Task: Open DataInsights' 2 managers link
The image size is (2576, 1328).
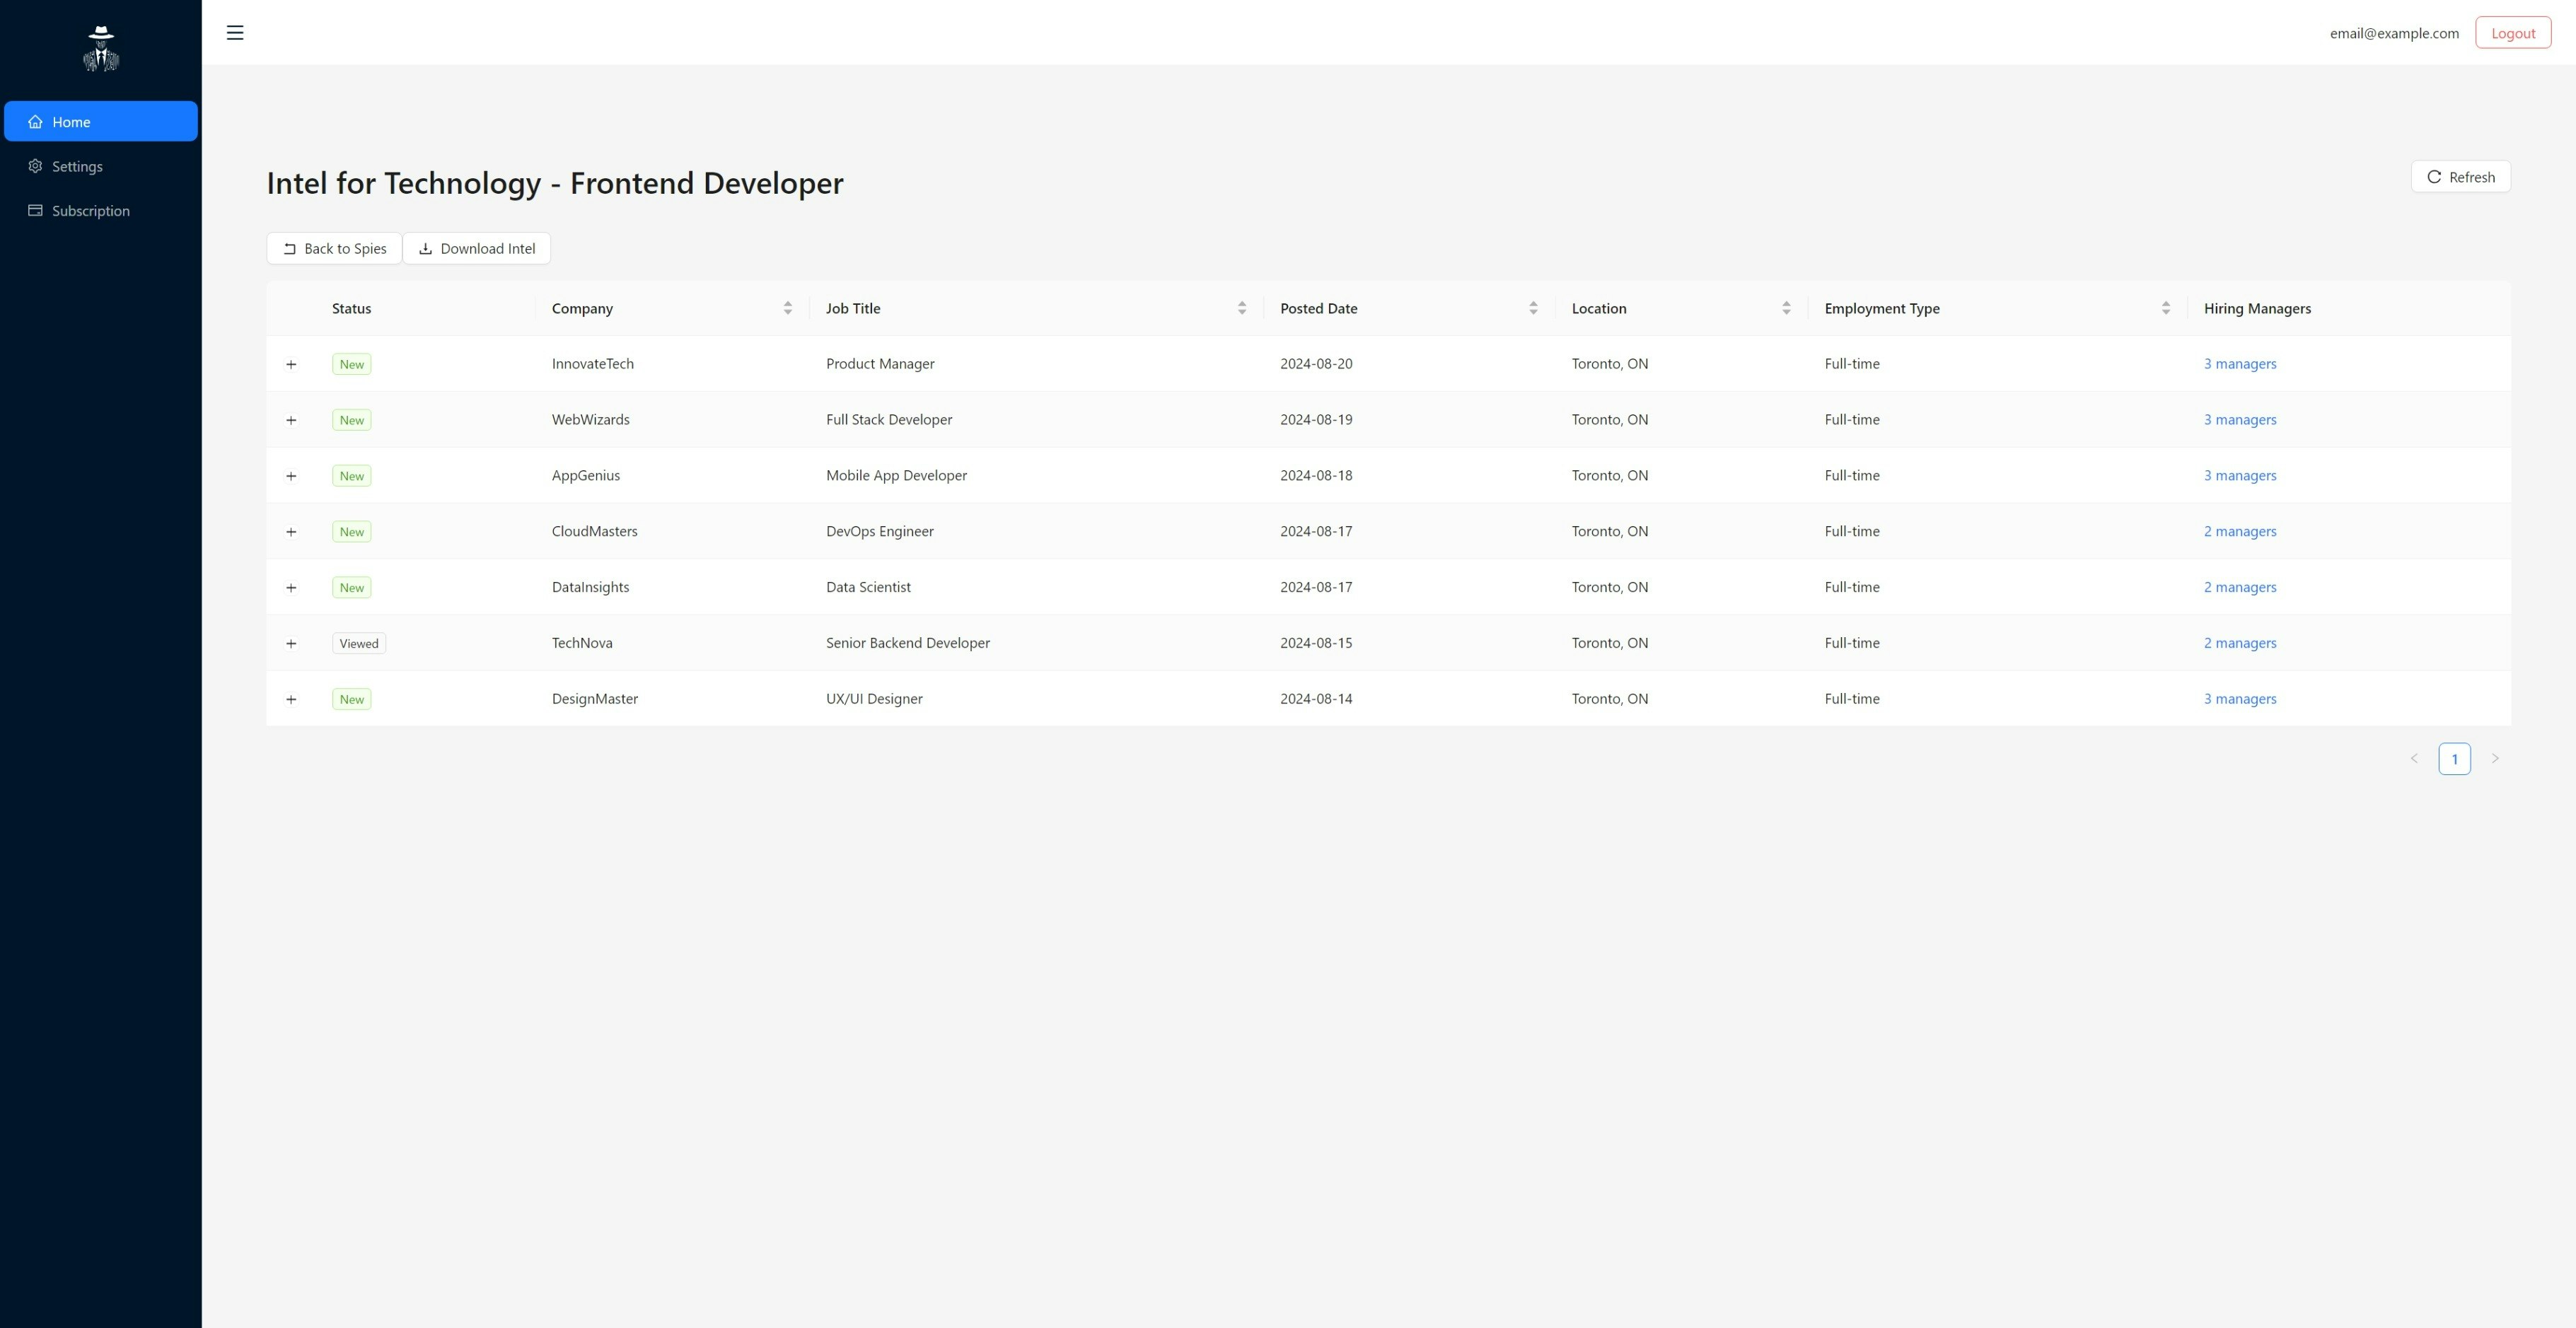Action: pyautogui.click(x=2240, y=587)
